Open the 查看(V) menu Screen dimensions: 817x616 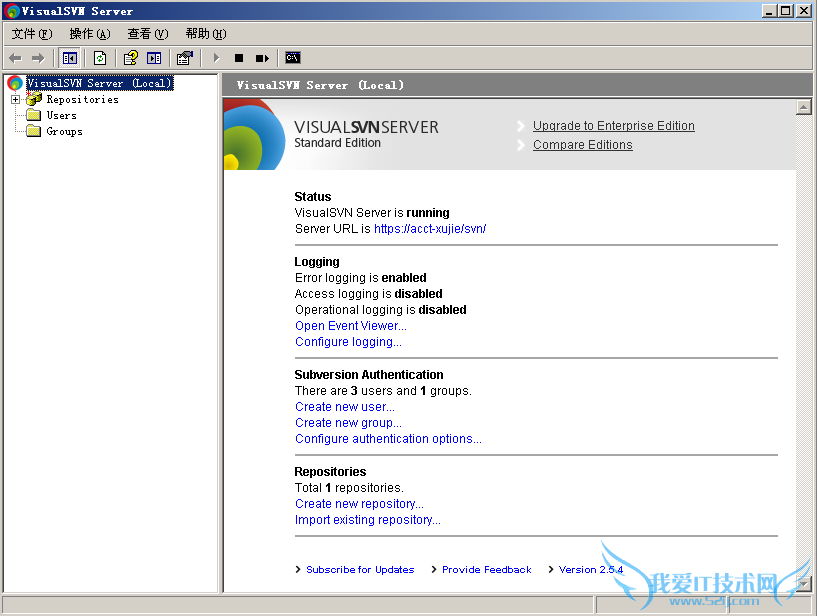pyautogui.click(x=148, y=34)
